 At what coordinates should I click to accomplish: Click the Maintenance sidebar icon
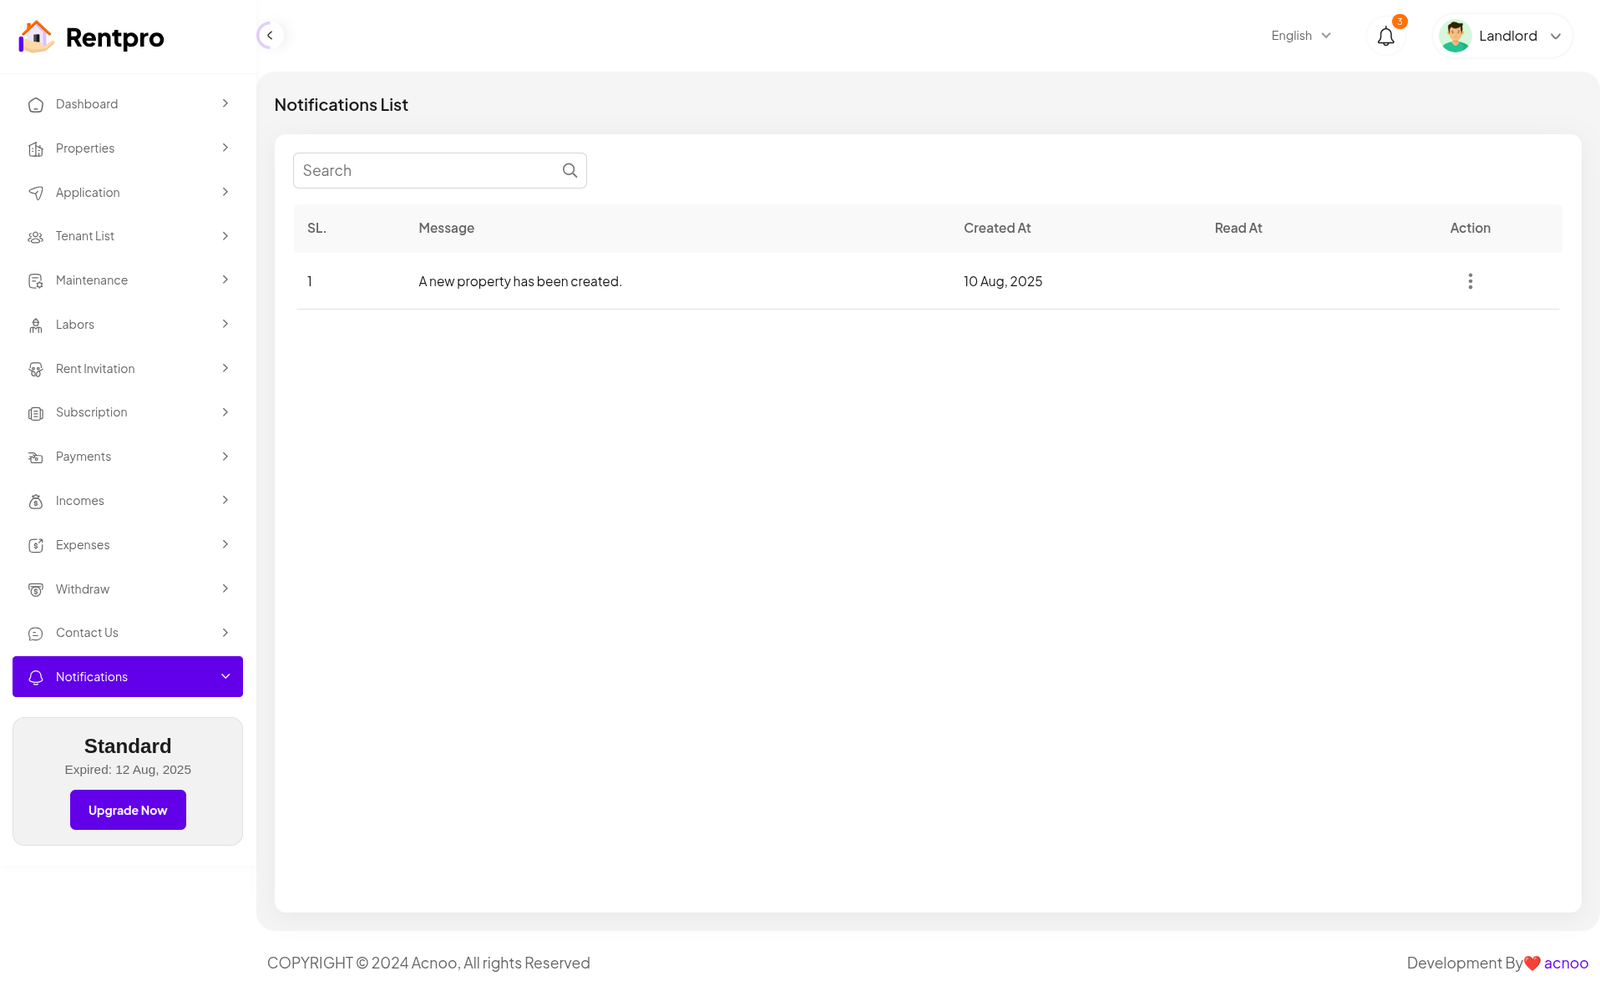(36, 281)
